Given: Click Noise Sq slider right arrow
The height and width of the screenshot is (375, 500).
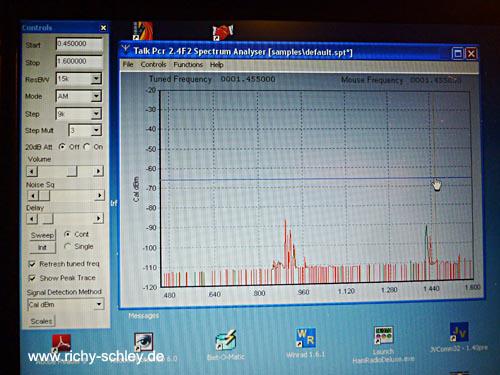Looking at the screenshot, I should click(x=99, y=195).
